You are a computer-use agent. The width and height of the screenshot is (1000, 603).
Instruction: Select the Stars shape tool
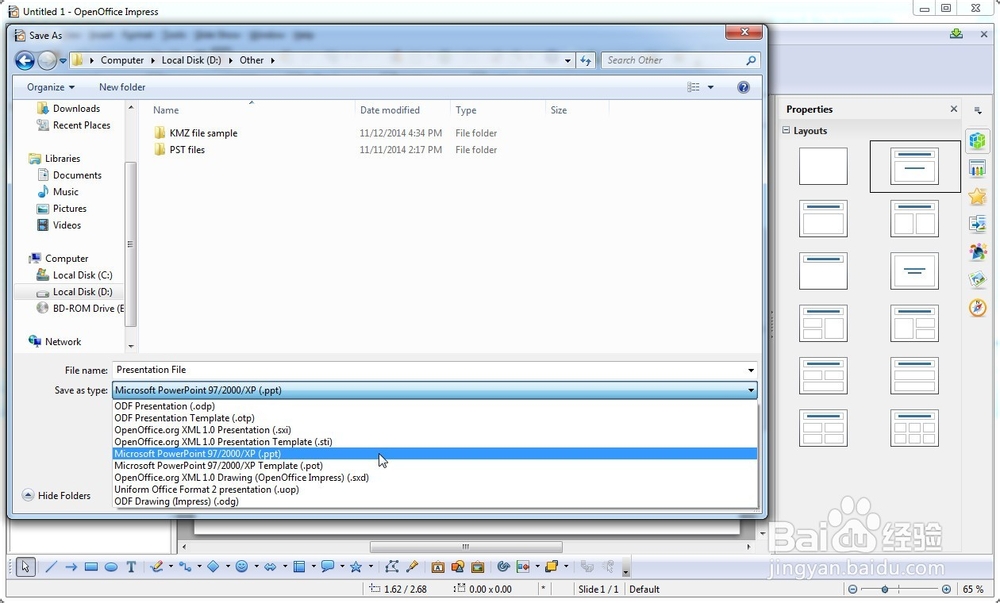coord(356,567)
